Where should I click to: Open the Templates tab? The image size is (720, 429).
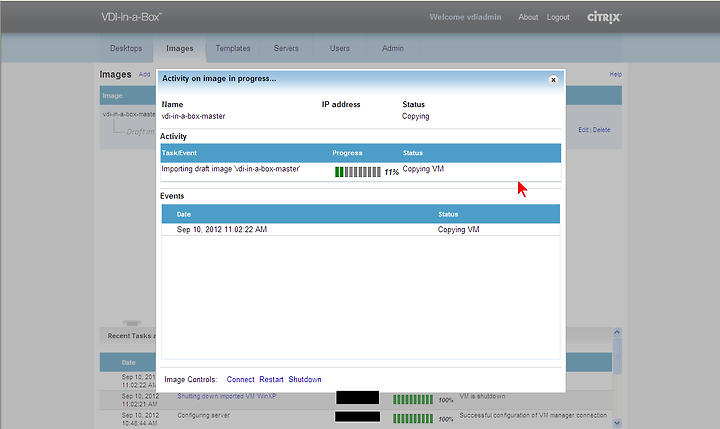[x=233, y=48]
